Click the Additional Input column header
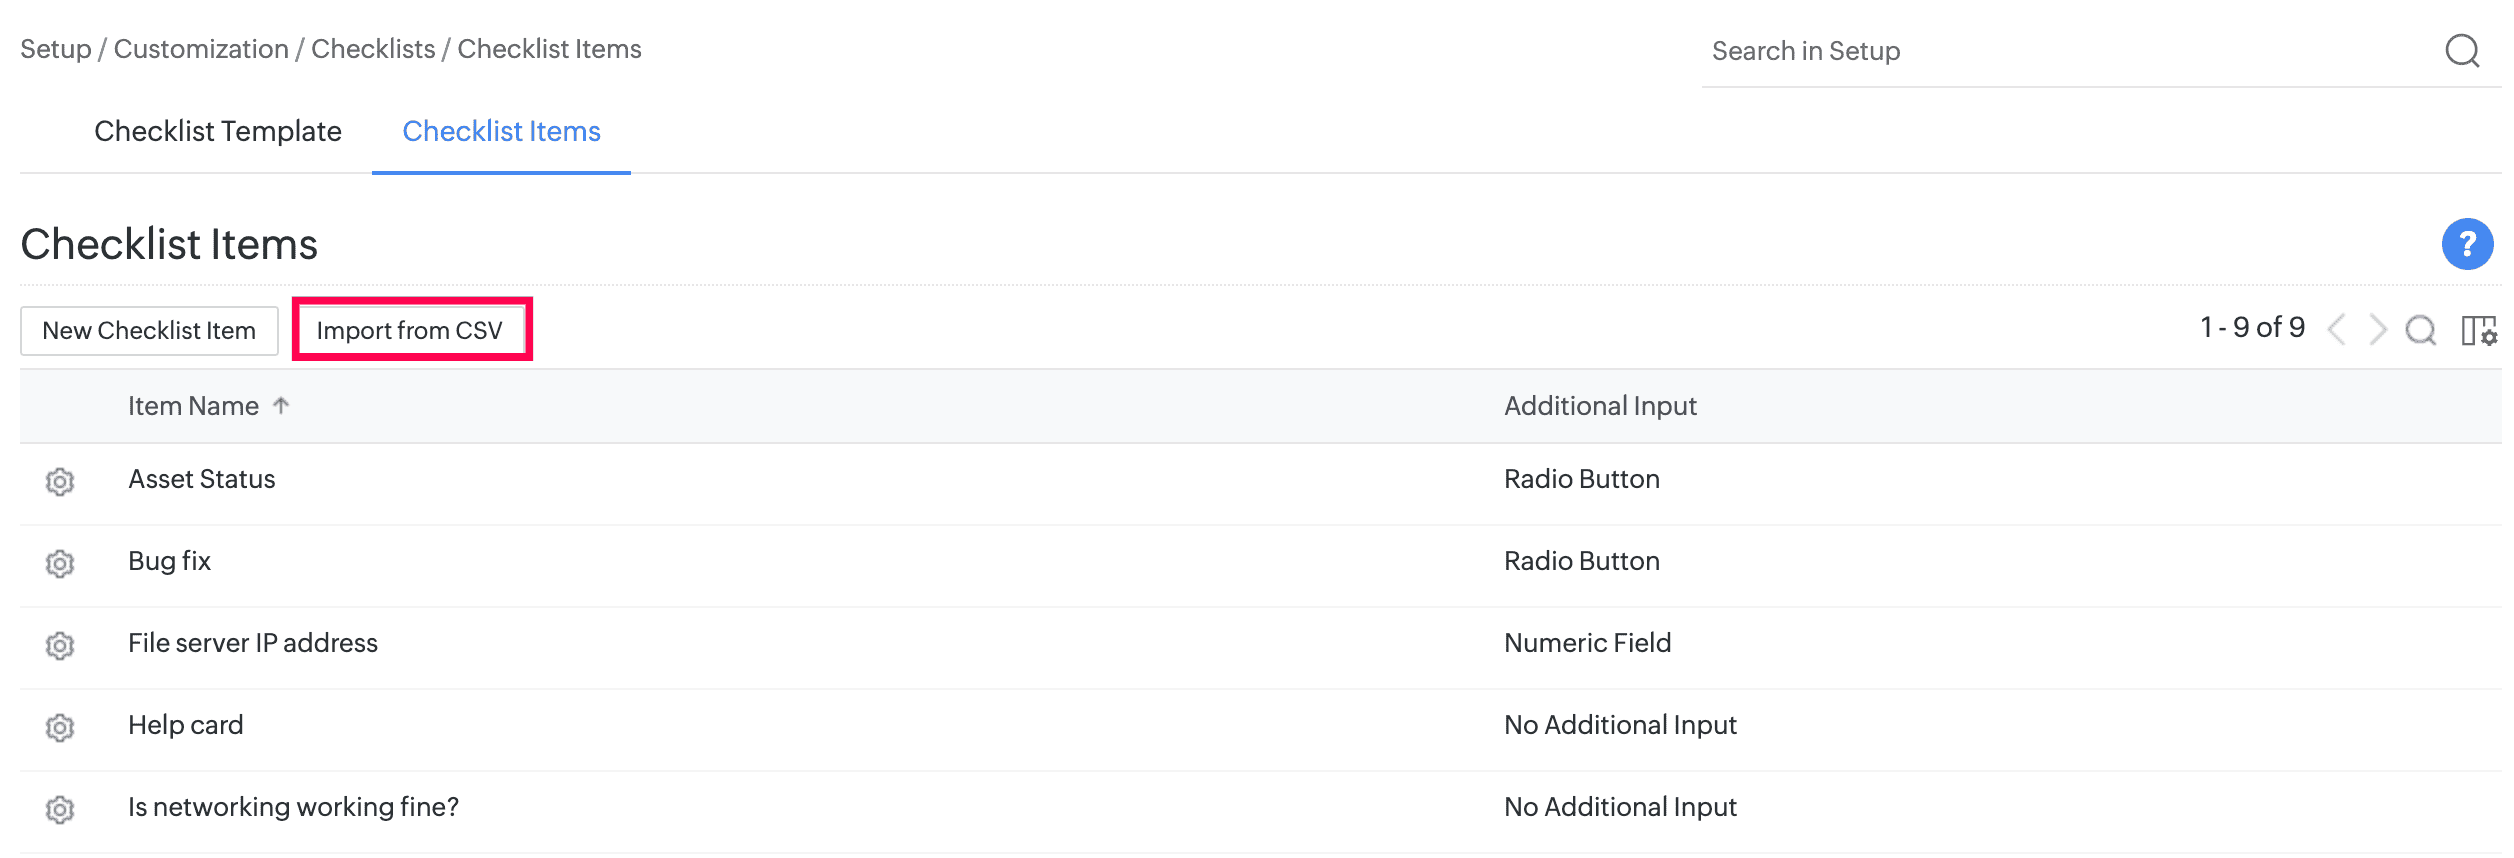The height and width of the screenshot is (858, 2514). tap(1600, 406)
